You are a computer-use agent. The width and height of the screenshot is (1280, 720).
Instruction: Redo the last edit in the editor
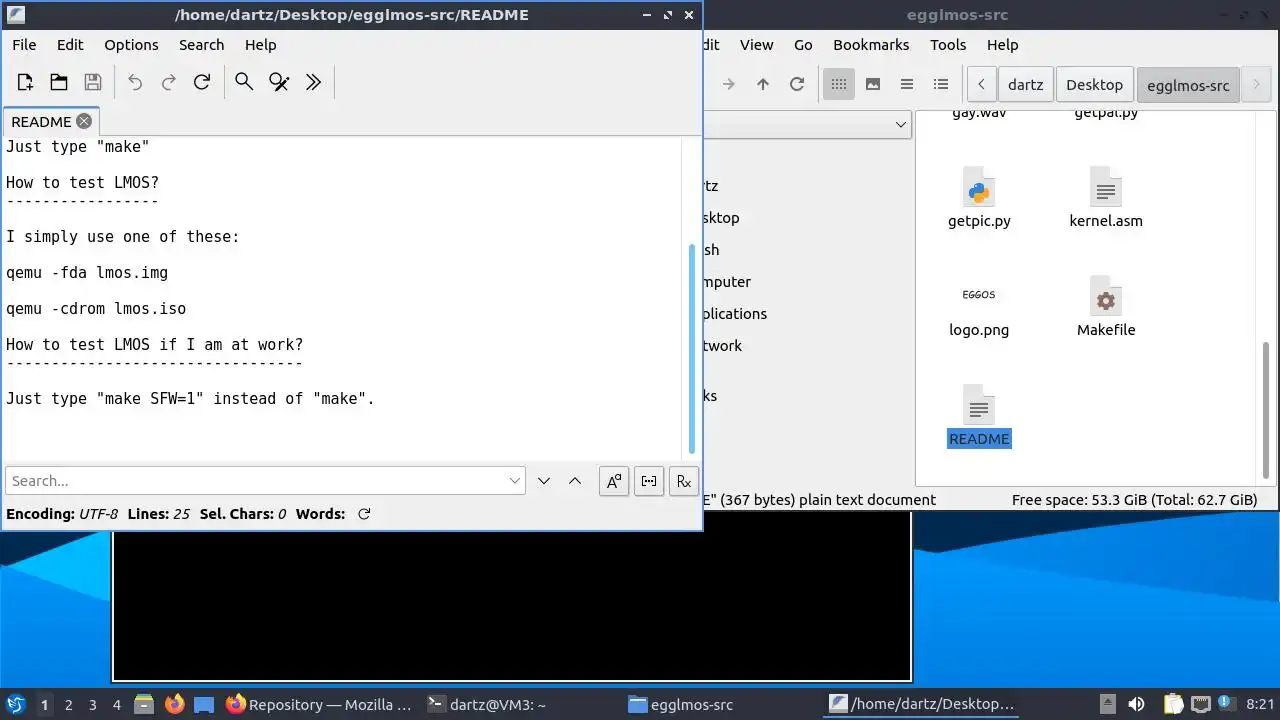click(x=169, y=82)
